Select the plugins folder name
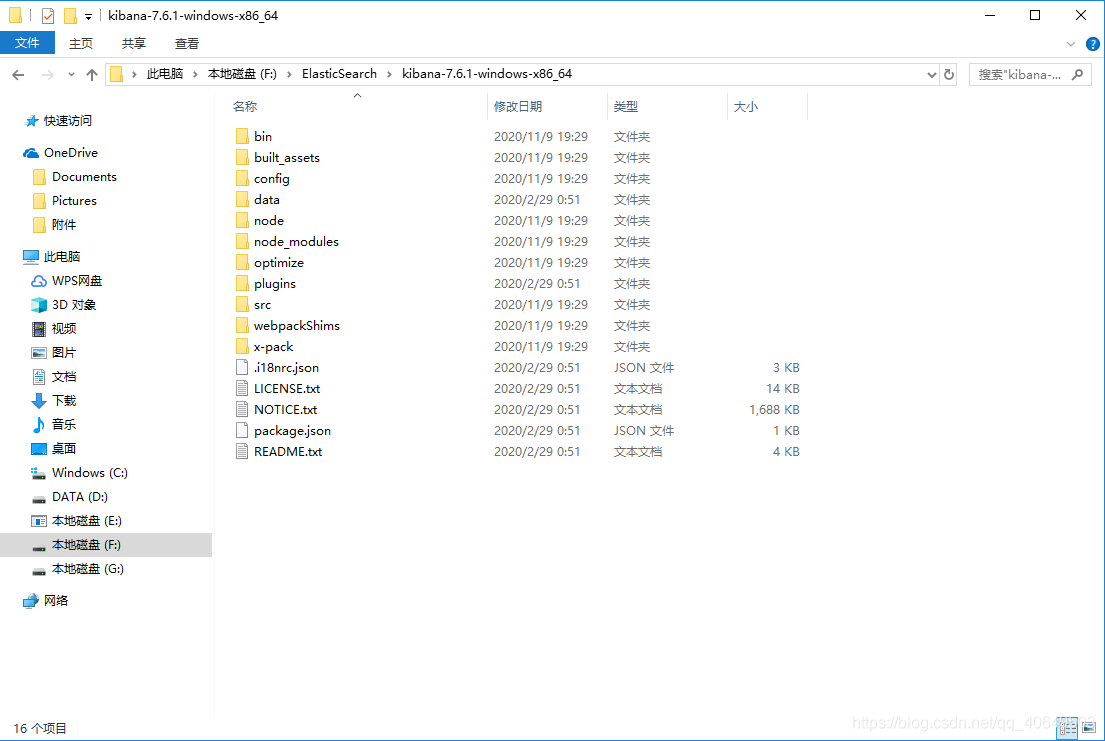The width and height of the screenshot is (1105, 741). (275, 283)
